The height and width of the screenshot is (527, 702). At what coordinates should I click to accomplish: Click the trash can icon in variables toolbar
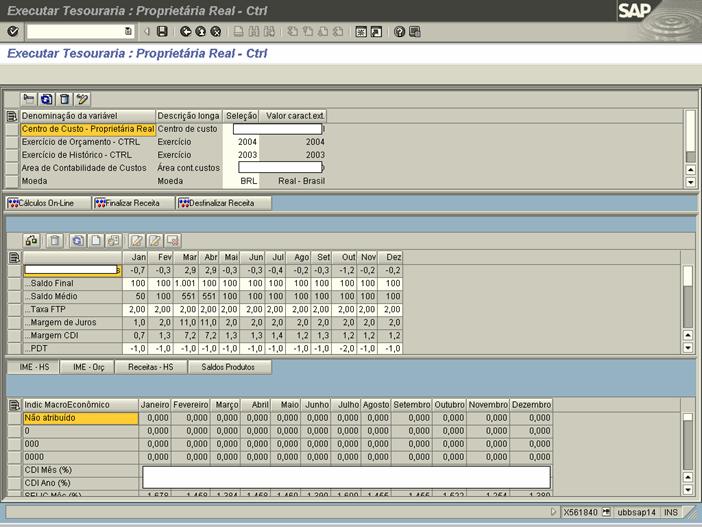(x=64, y=99)
